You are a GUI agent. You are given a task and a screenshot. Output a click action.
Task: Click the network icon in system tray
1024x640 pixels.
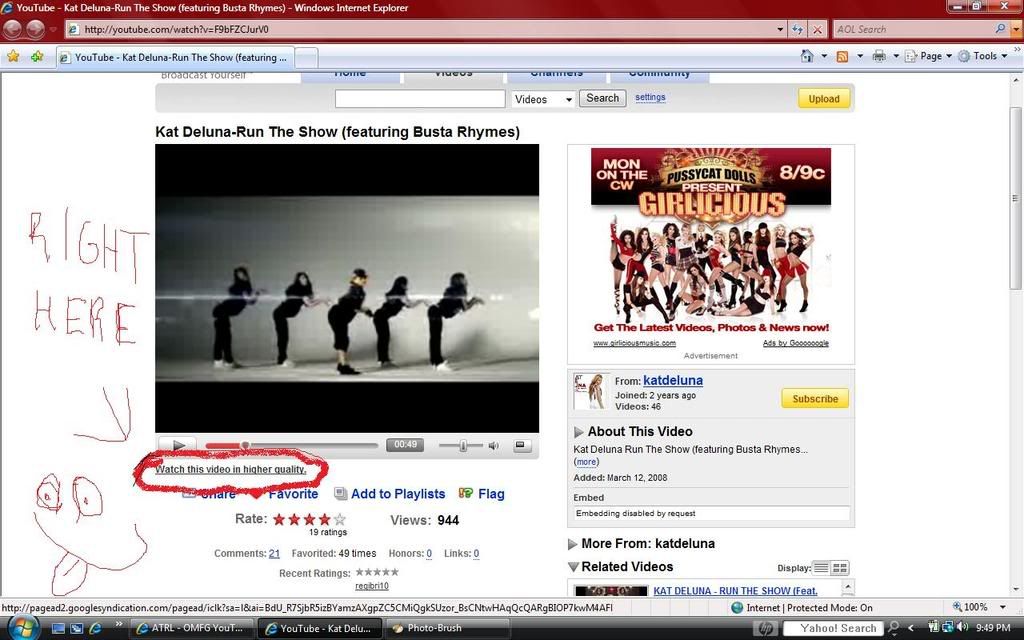(x=948, y=628)
